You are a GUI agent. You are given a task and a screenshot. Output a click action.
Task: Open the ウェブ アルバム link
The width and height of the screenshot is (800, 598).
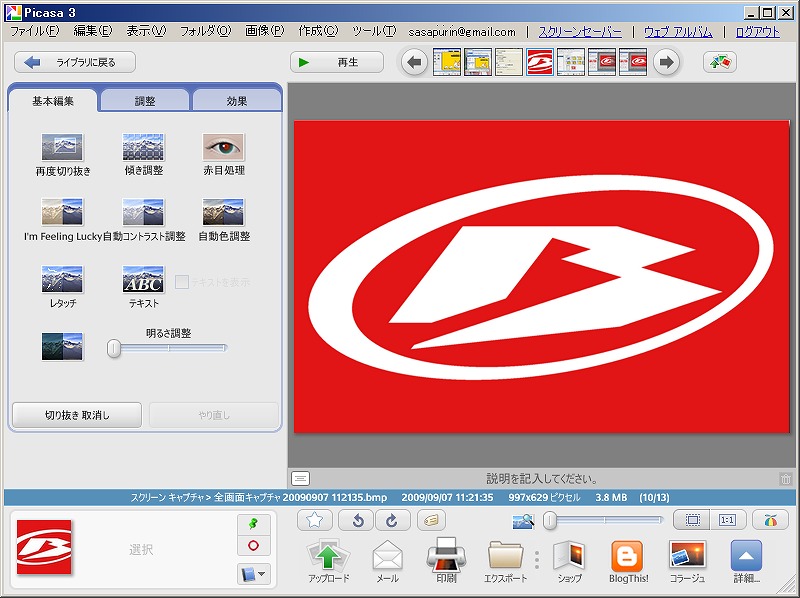tap(678, 32)
